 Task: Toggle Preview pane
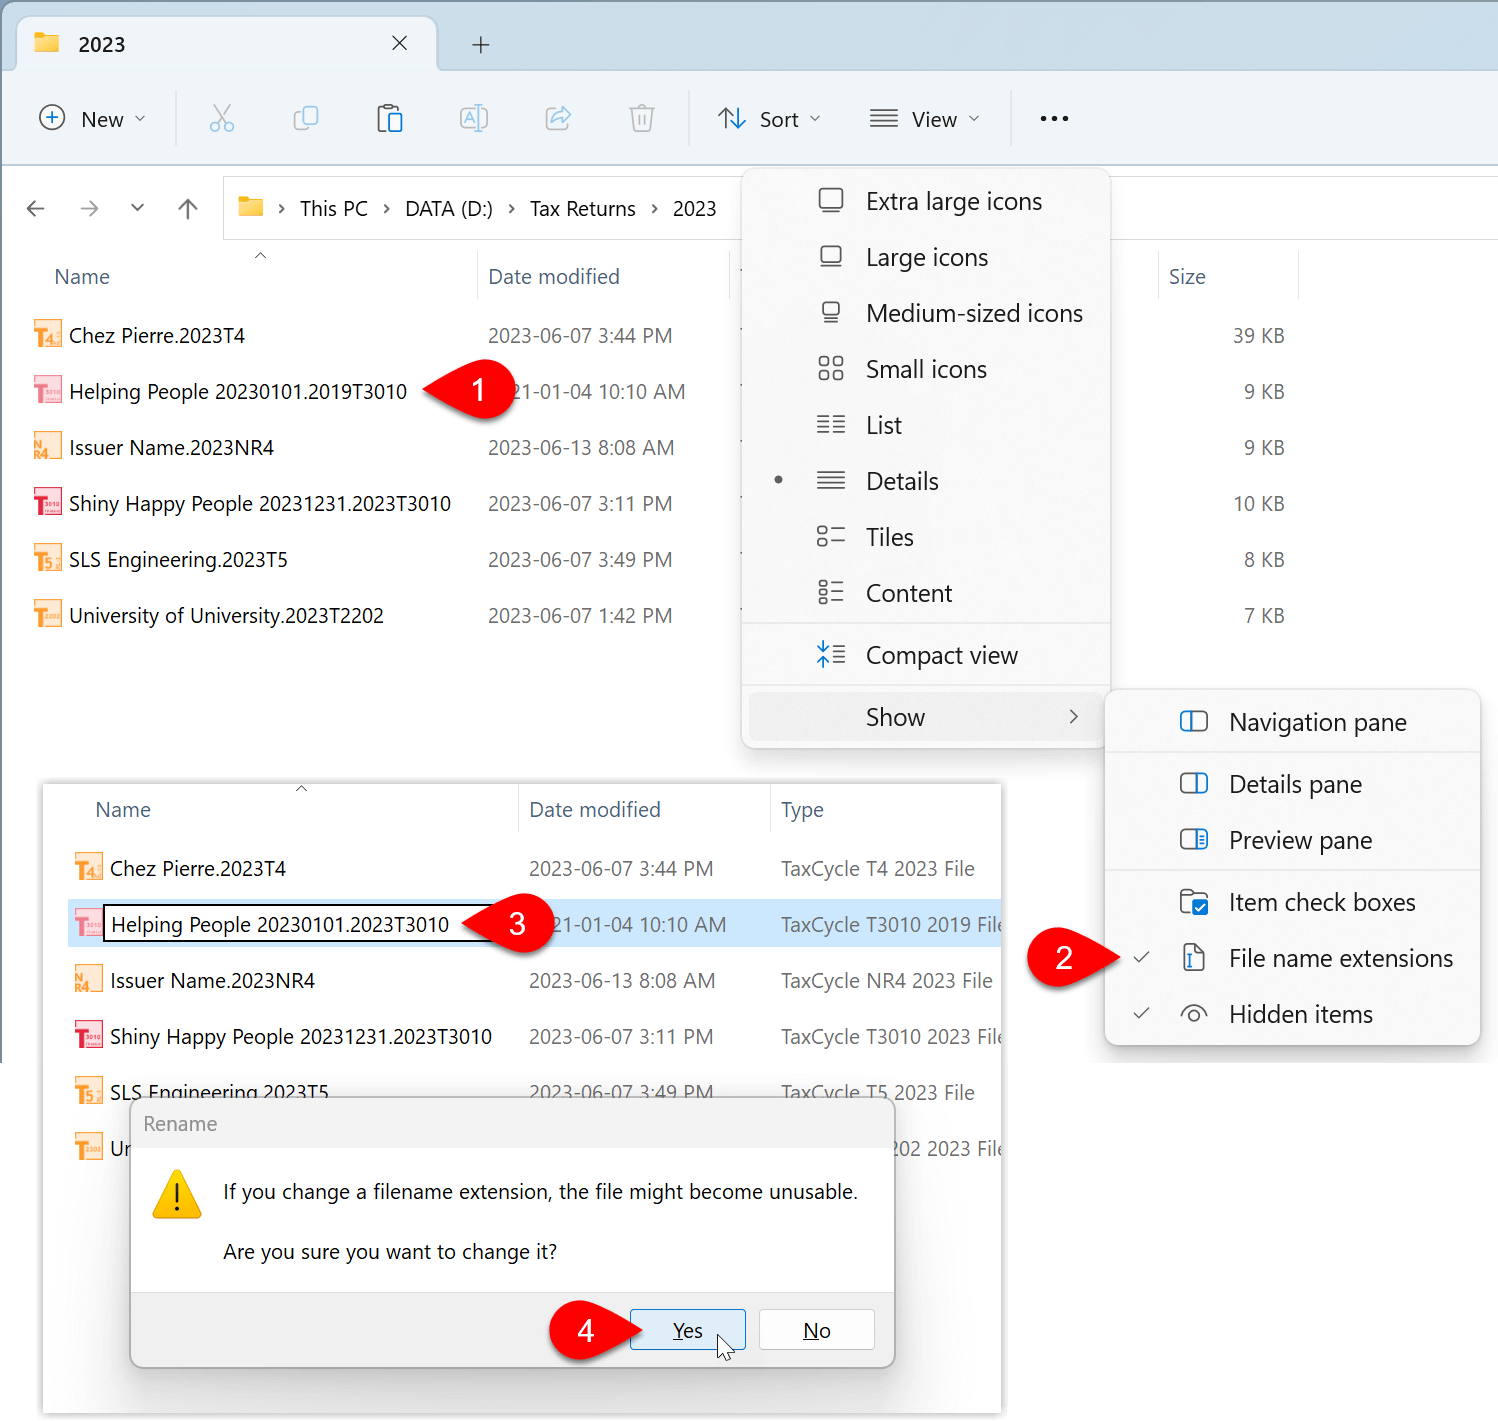1292,840
